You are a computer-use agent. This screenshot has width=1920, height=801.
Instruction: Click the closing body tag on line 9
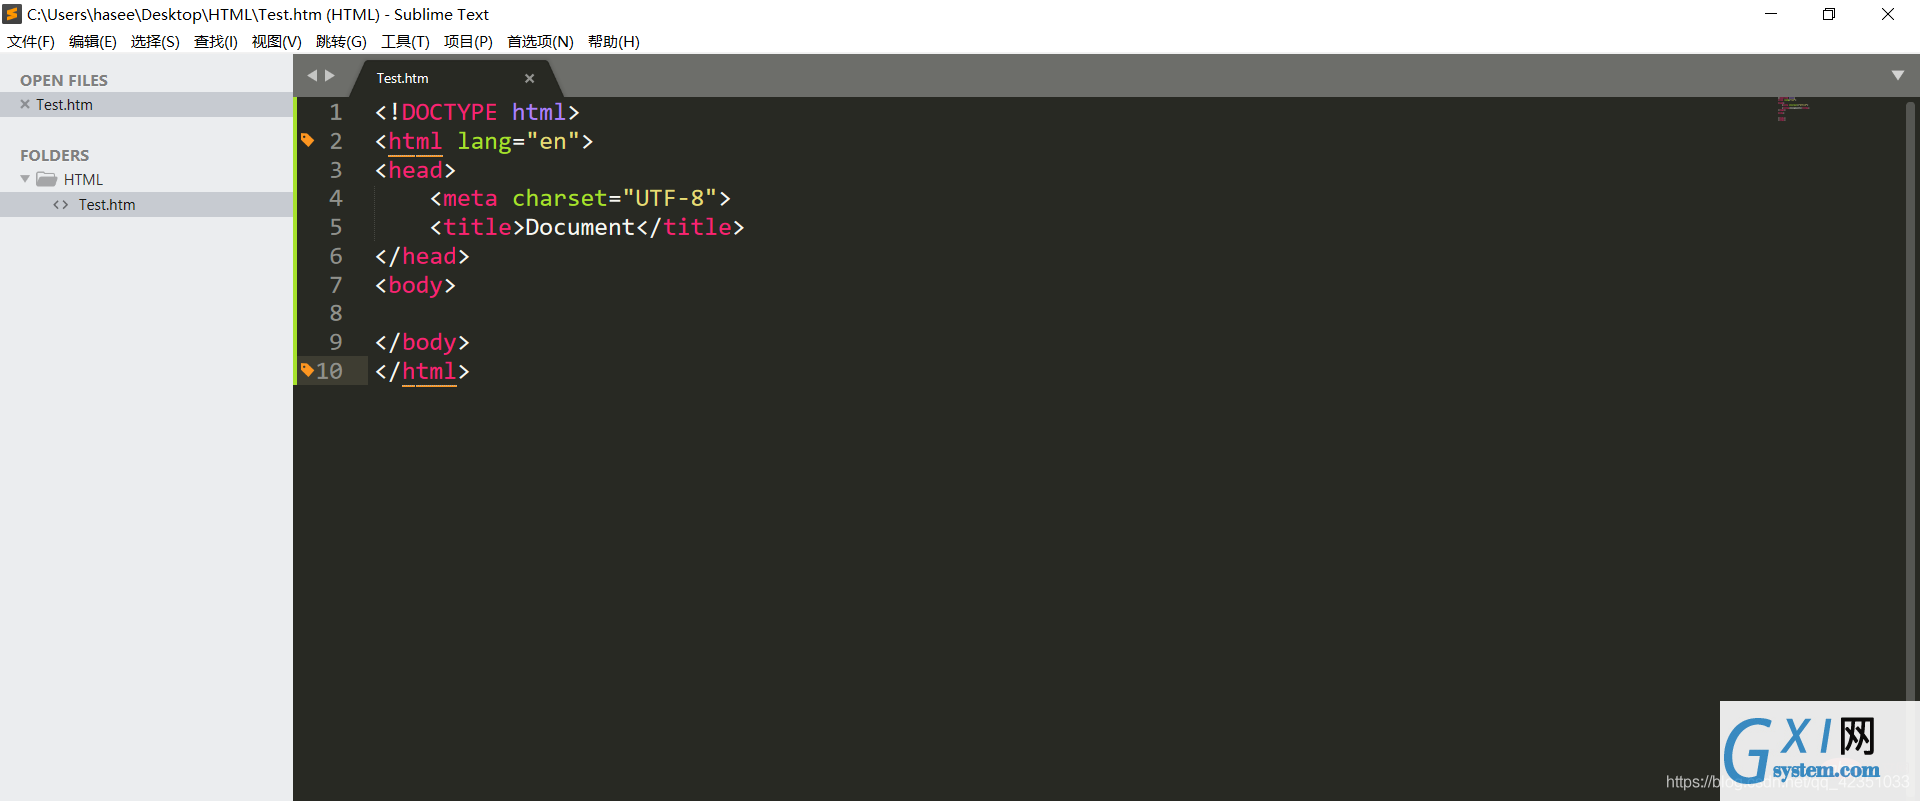pyautogui.click(x=422, y=342)
